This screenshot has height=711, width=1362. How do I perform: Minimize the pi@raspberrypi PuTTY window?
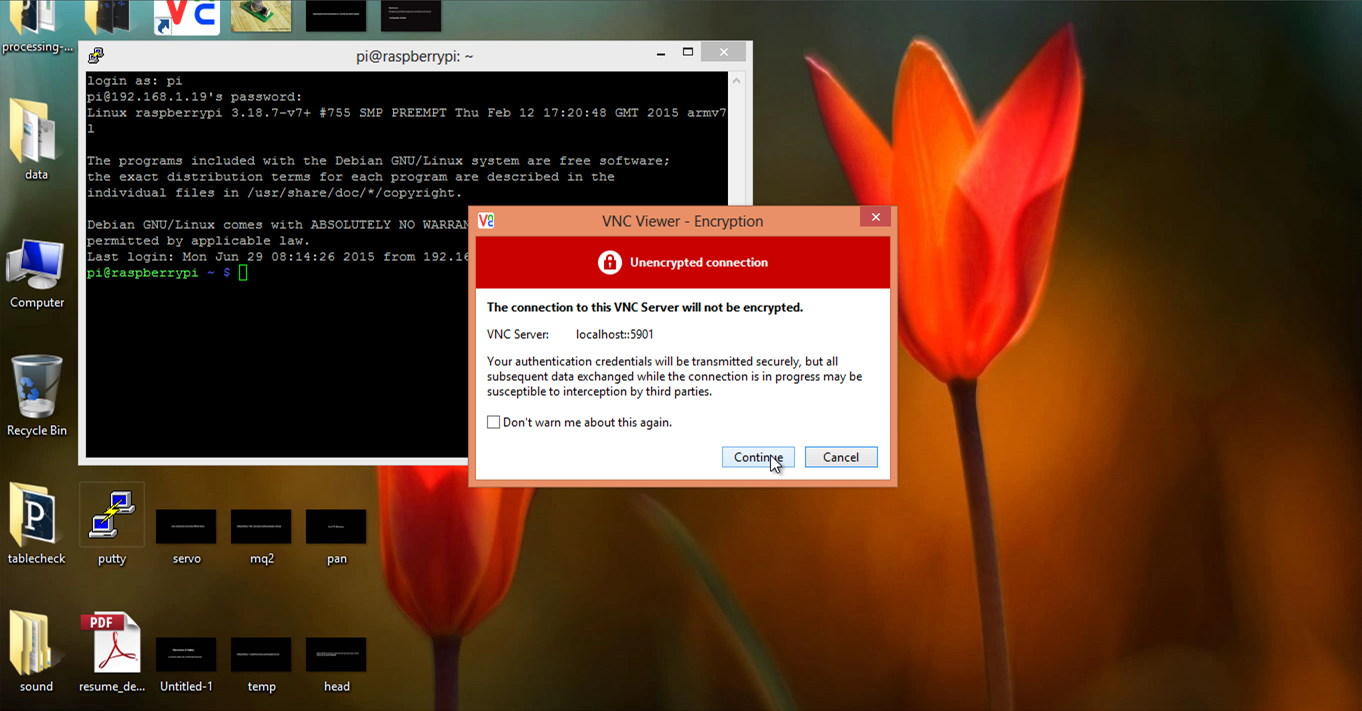(x=661, y=53)
